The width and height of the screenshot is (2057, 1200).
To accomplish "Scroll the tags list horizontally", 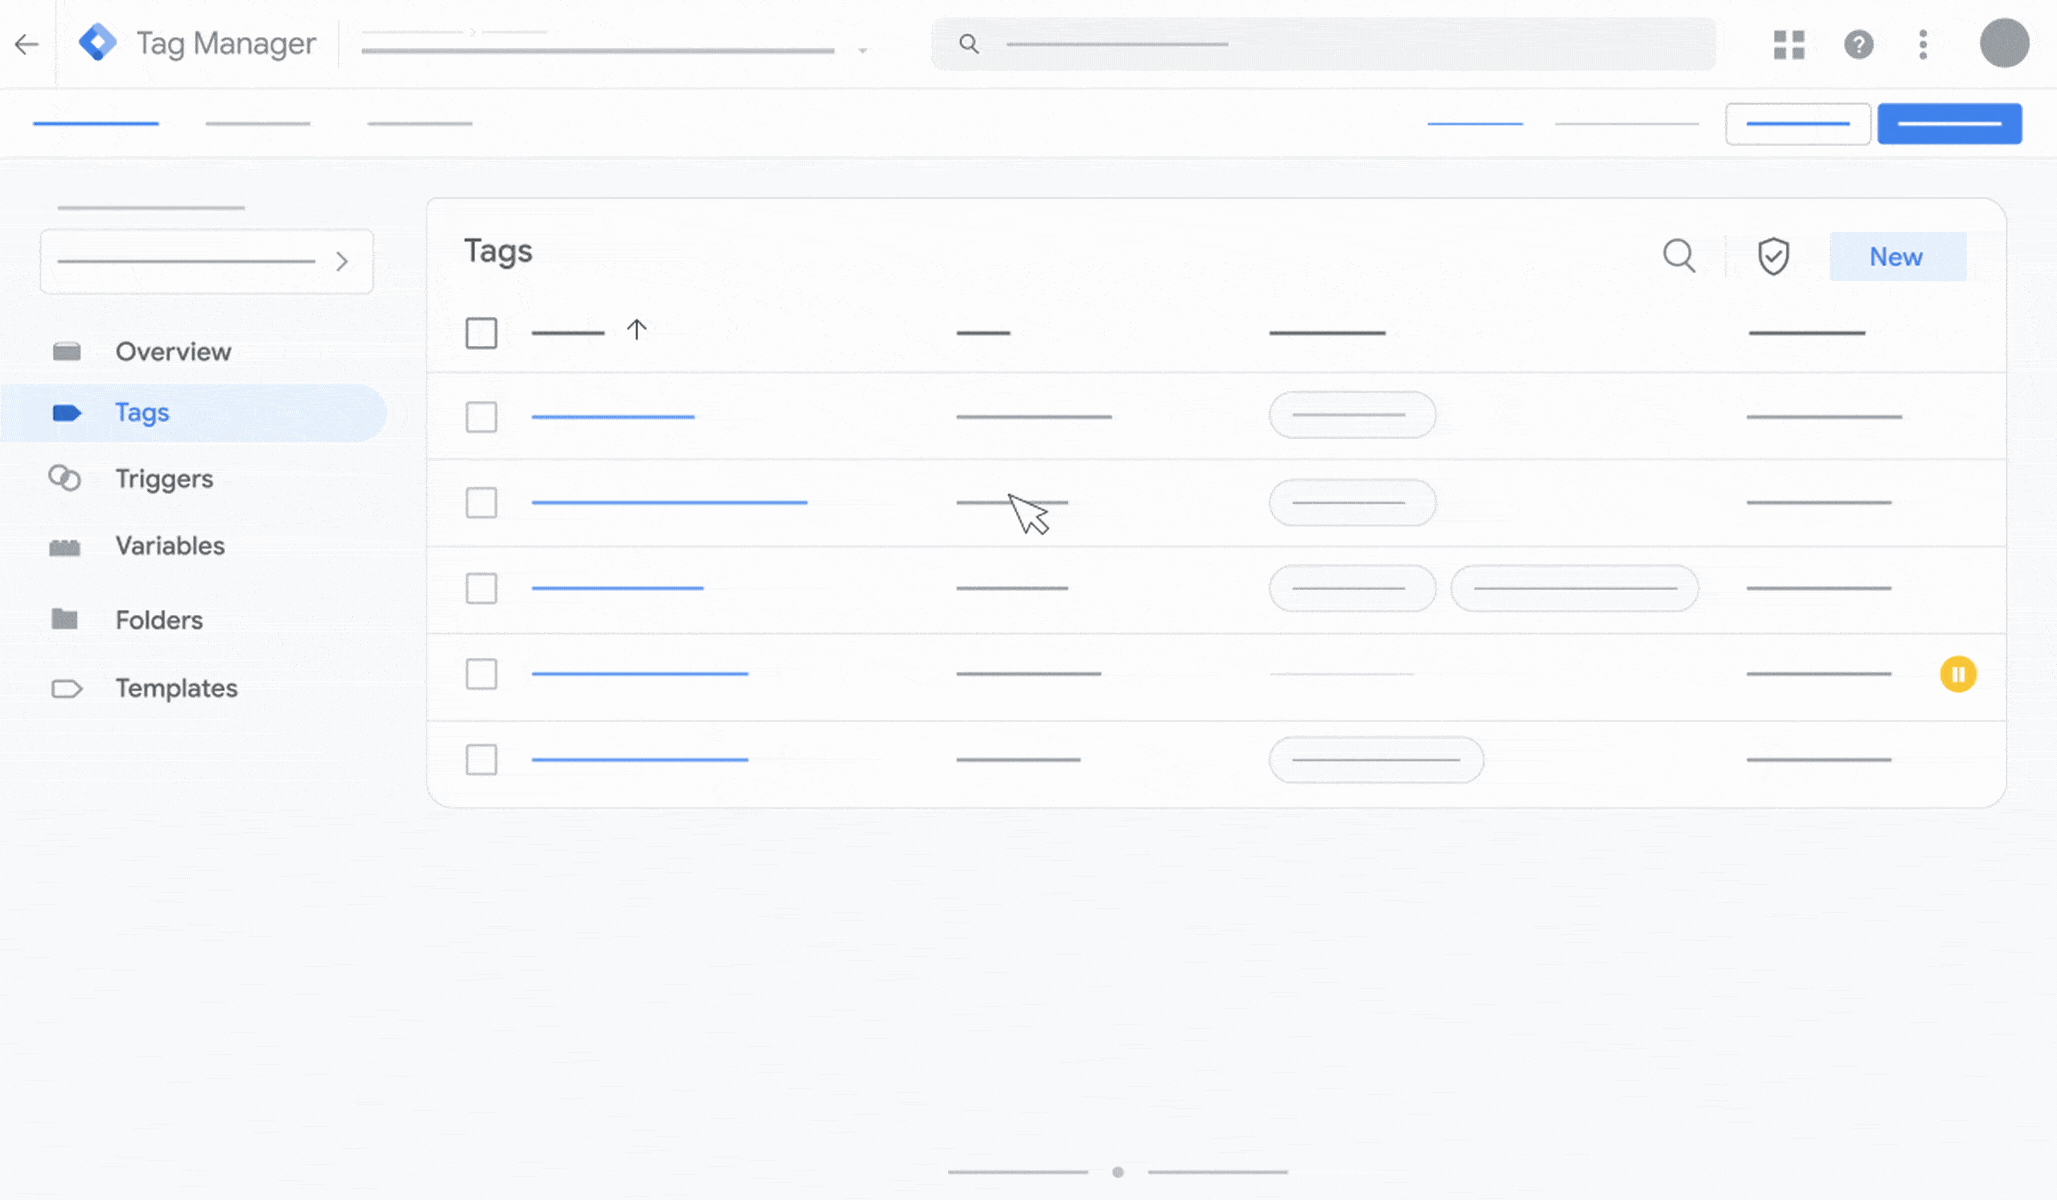I will (1118, 1171).
